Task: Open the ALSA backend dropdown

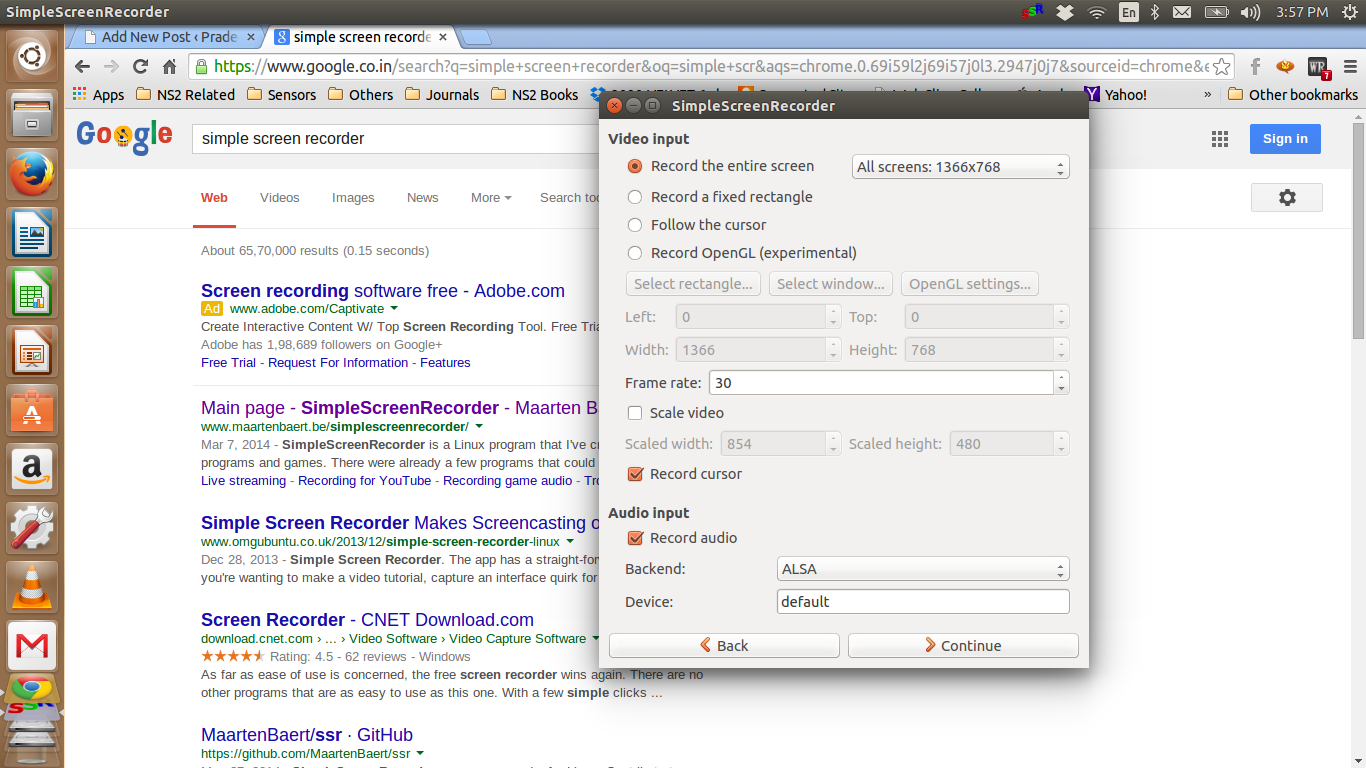Action: (x=923, y=569)
